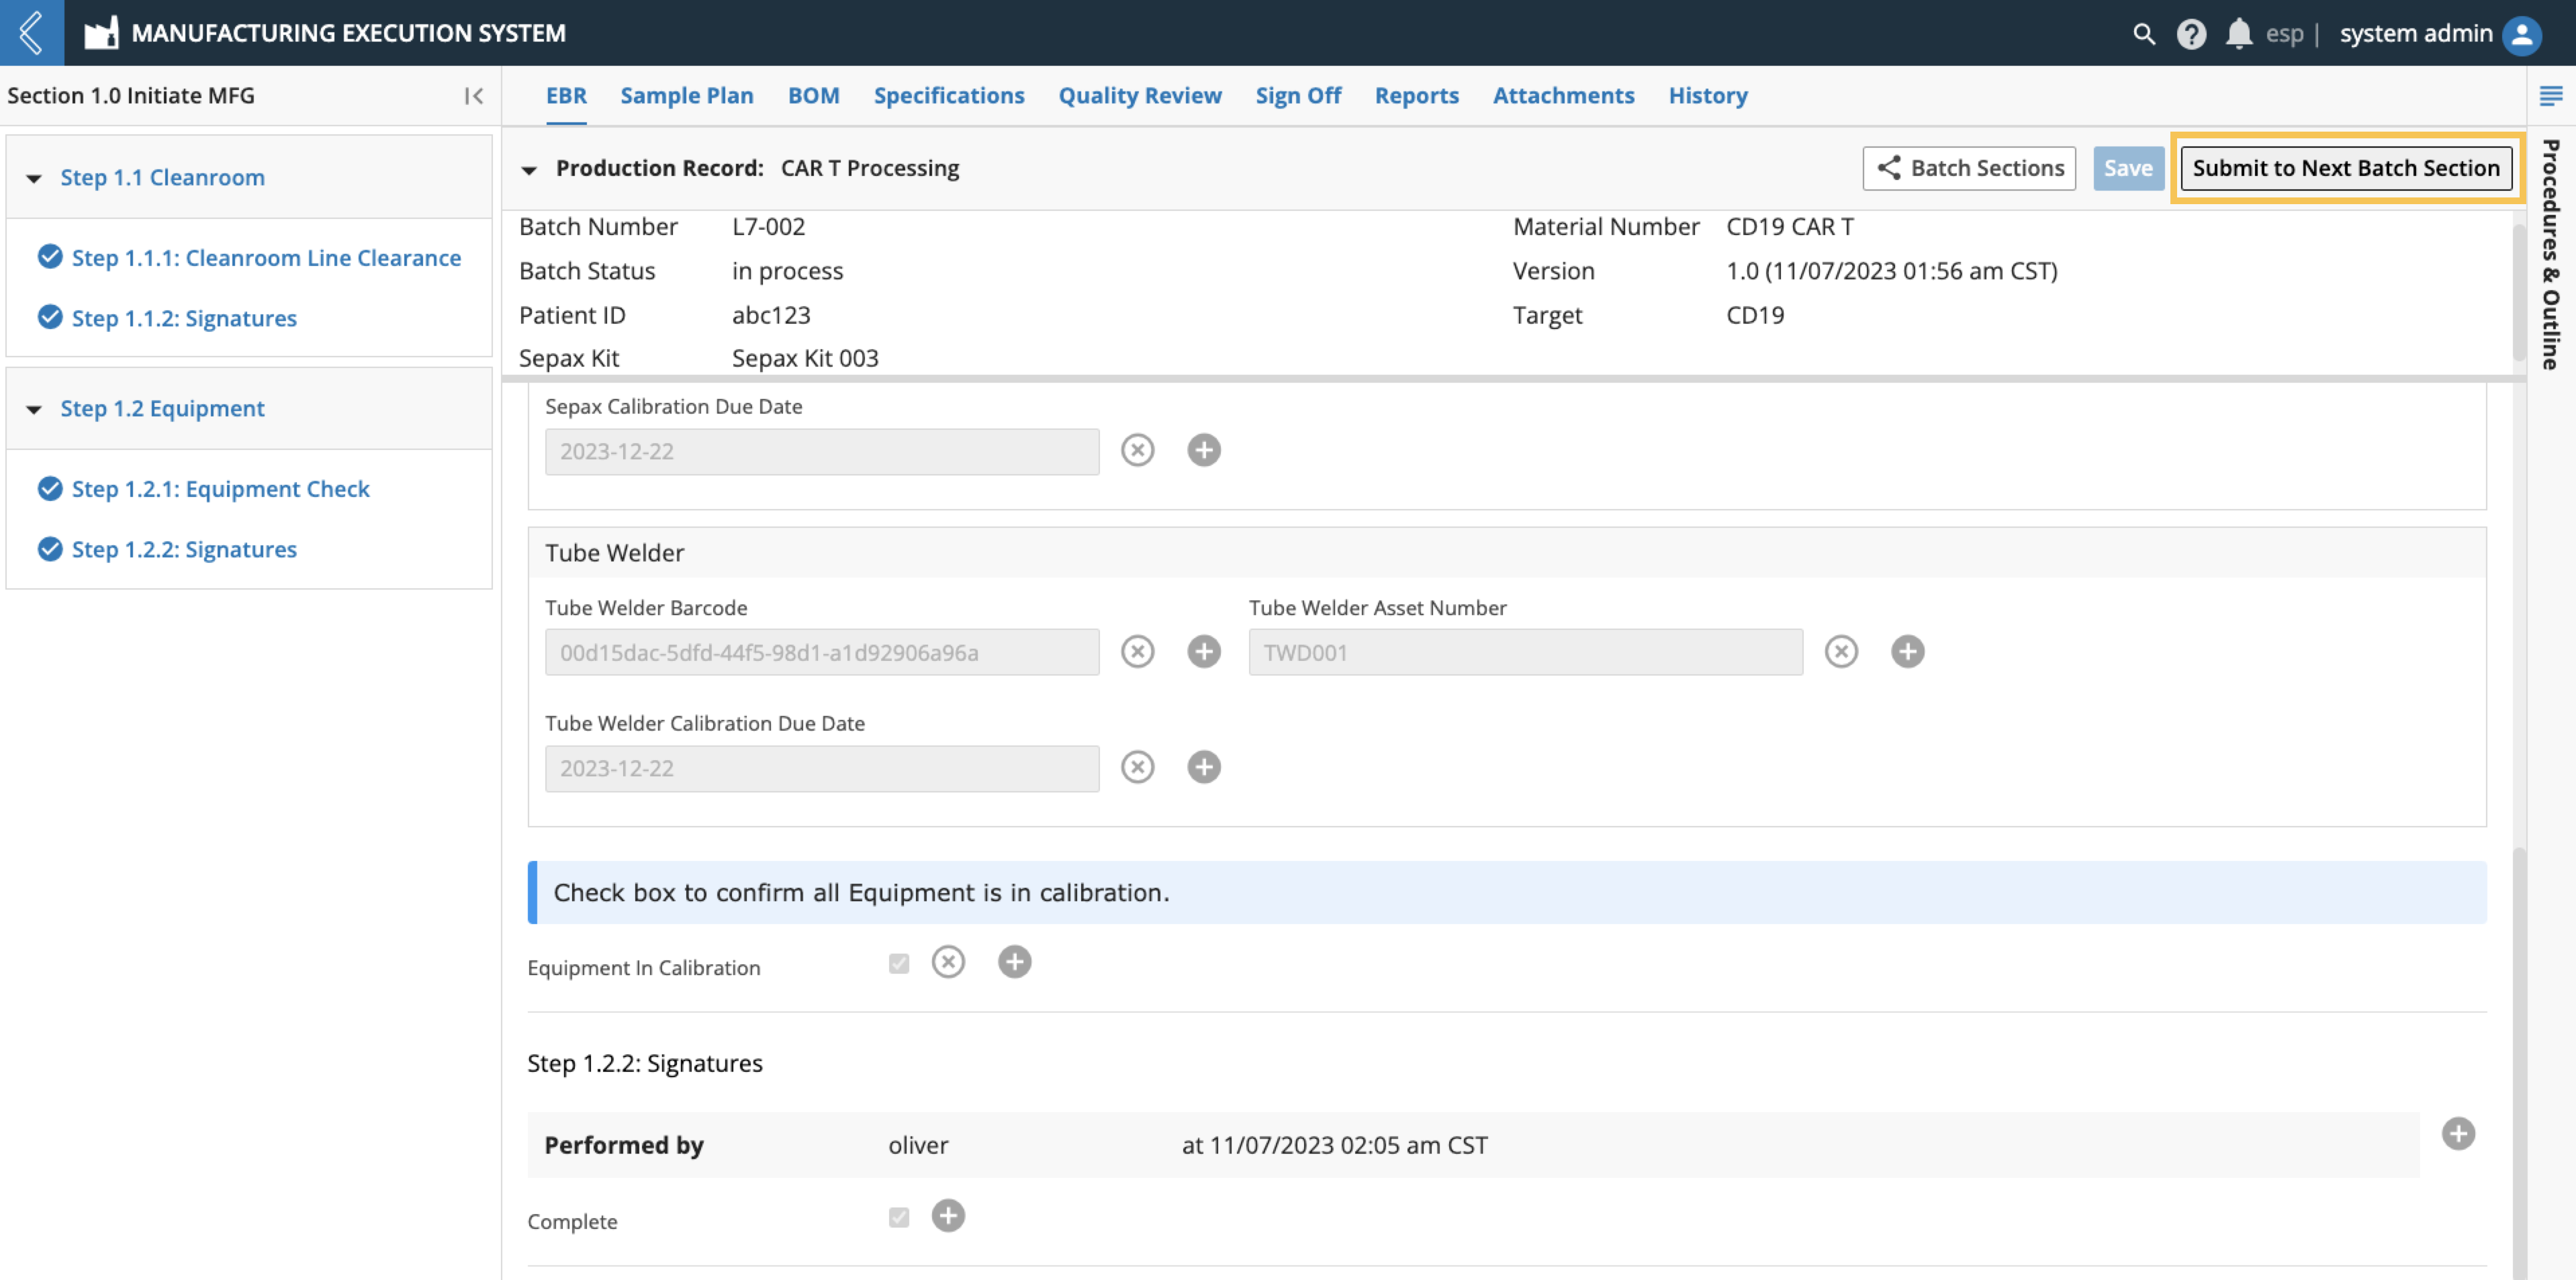Screen dimensions: 2576x1280
Task: Open the Specifications tab
Action: pos(948,96)
